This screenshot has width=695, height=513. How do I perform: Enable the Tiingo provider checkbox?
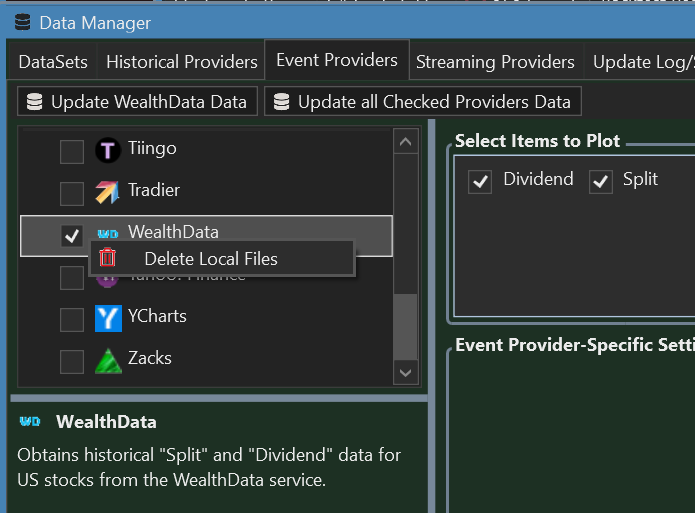point(72,151)
